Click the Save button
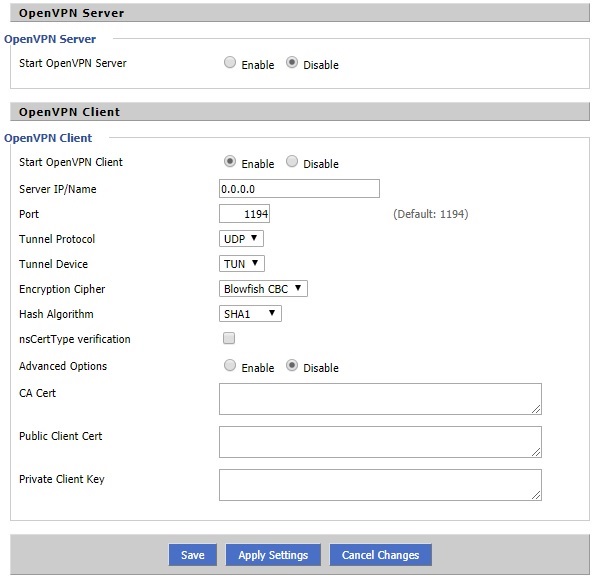 [x=192, y=555]
